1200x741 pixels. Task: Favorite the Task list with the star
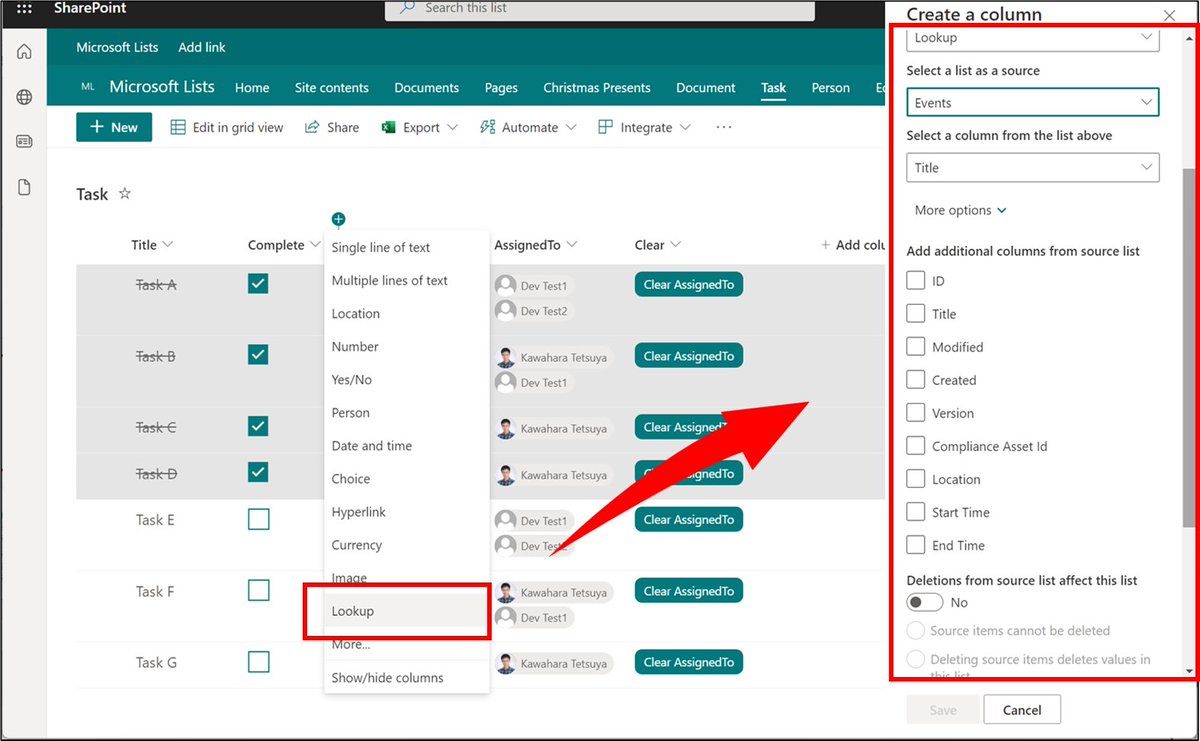pyautogui.click(x=125, y=194)
